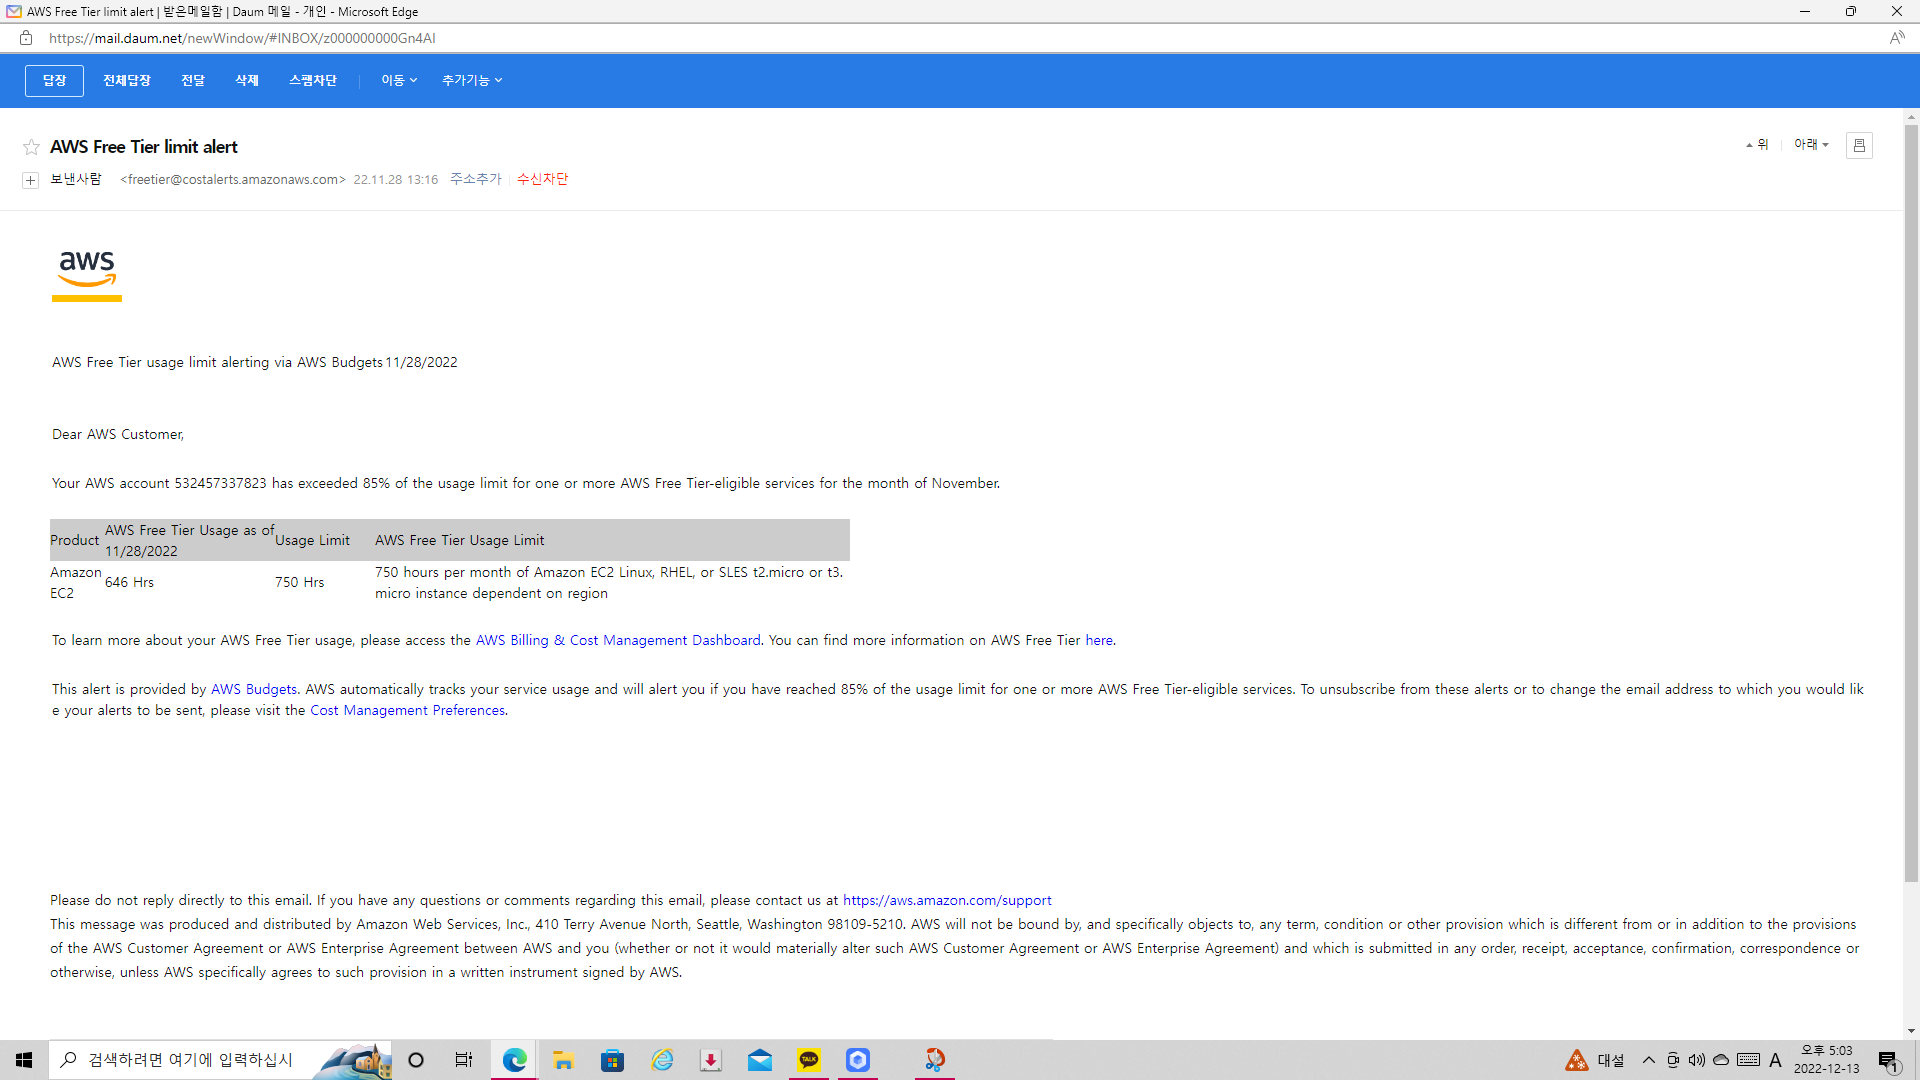
Task: Click the '646 Hrs' usage cell
Action: [130, 582]
